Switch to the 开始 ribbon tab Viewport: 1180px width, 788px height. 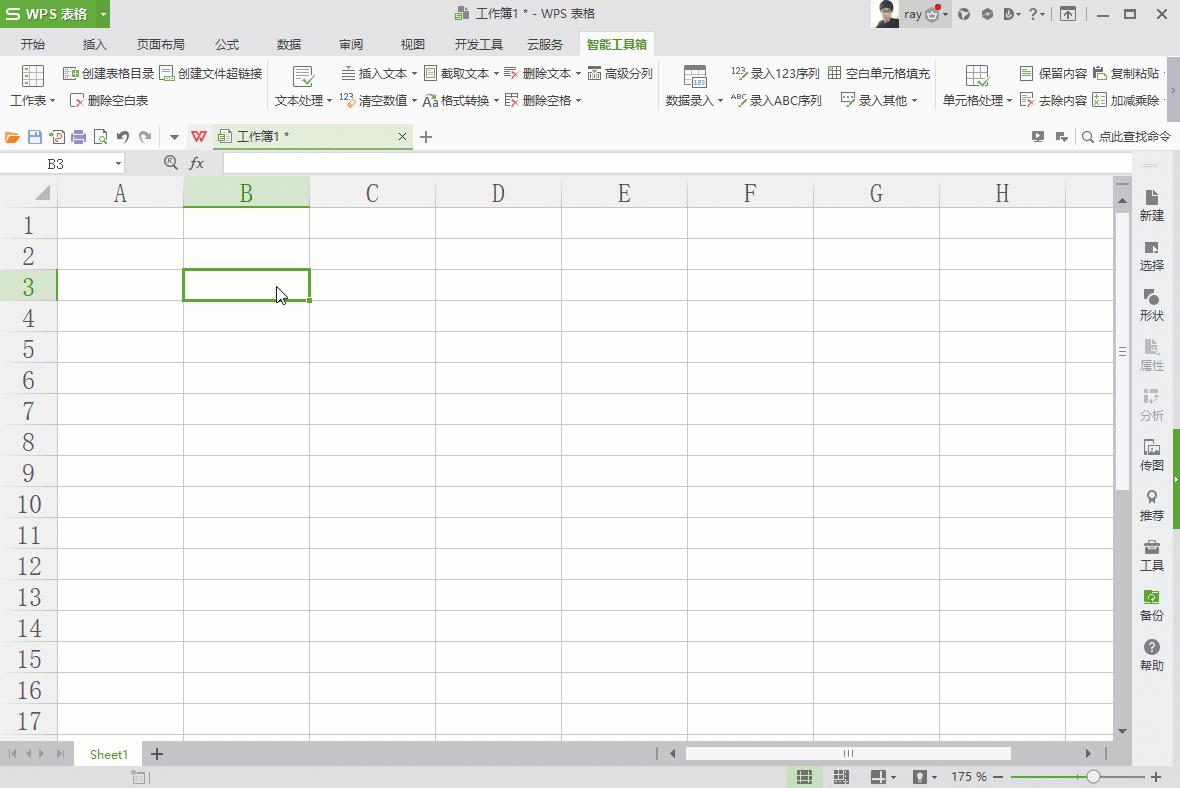32,44
